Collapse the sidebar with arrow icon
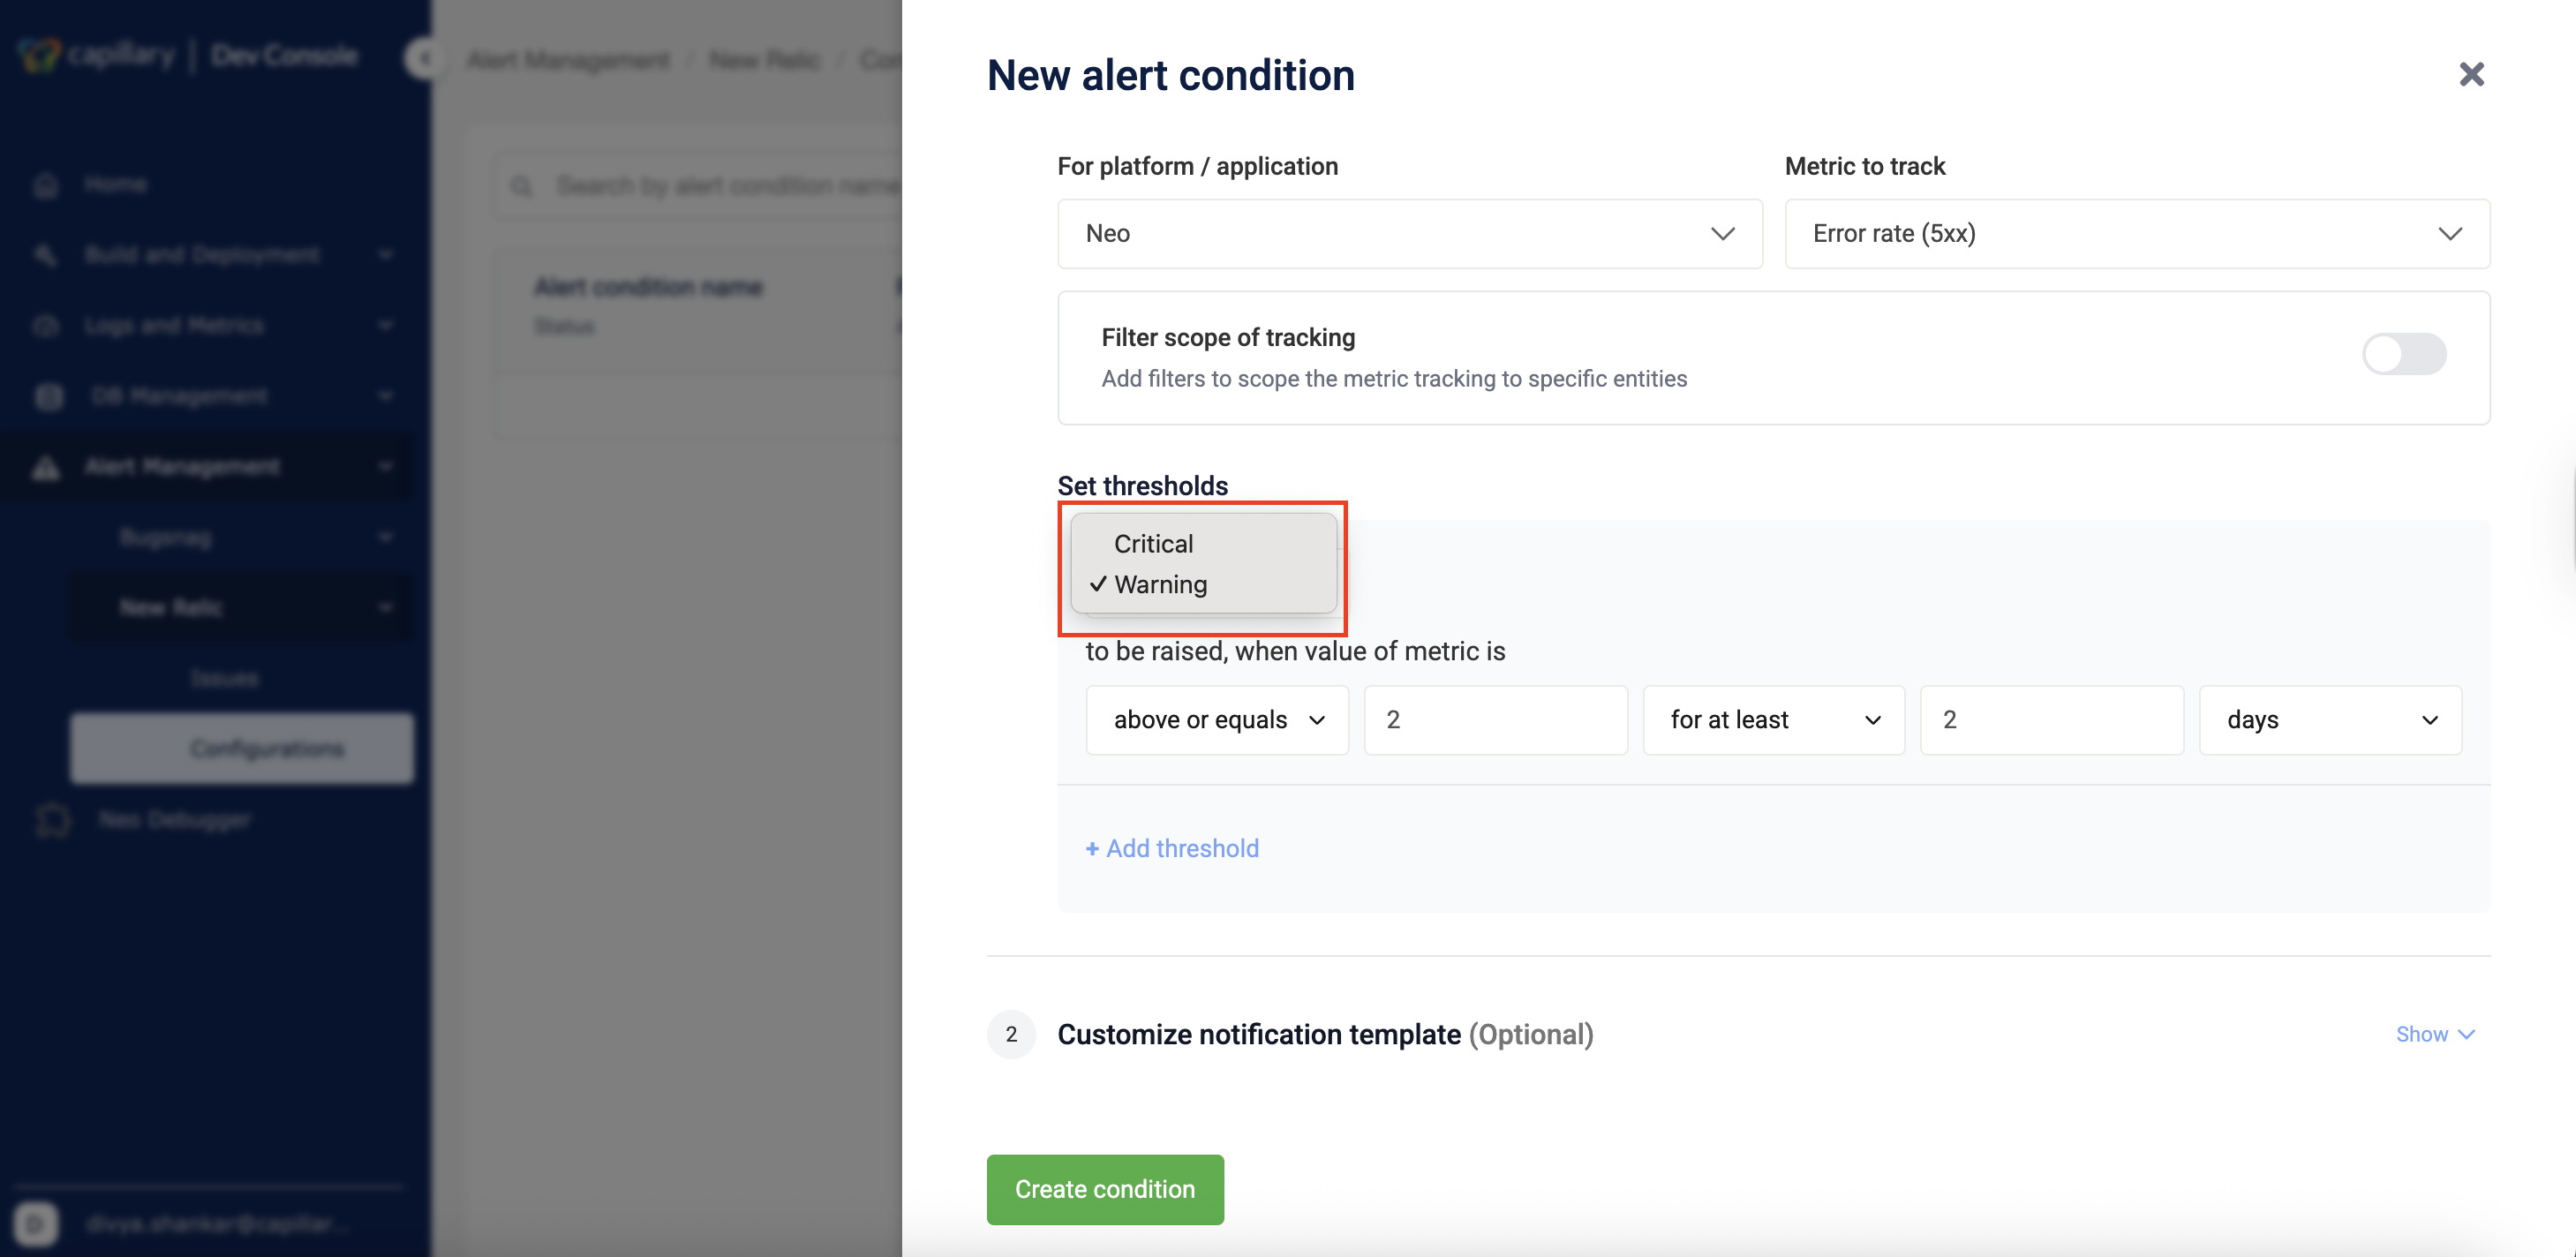This screenshot has width=2576, height=1257. (425, 59)
